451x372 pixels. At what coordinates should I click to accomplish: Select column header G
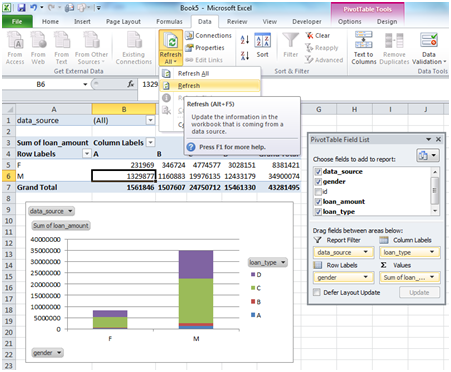(319, 109)
